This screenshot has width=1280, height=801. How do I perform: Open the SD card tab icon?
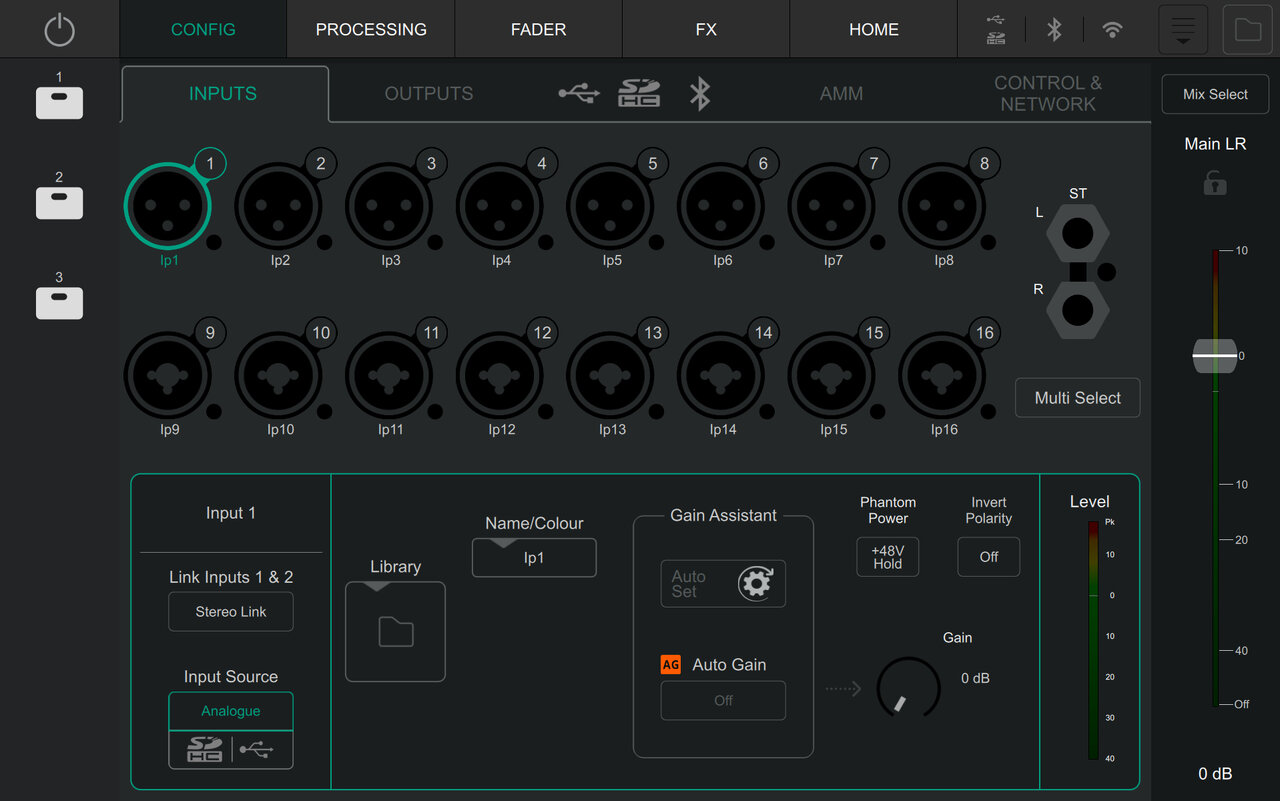[639, 93]
